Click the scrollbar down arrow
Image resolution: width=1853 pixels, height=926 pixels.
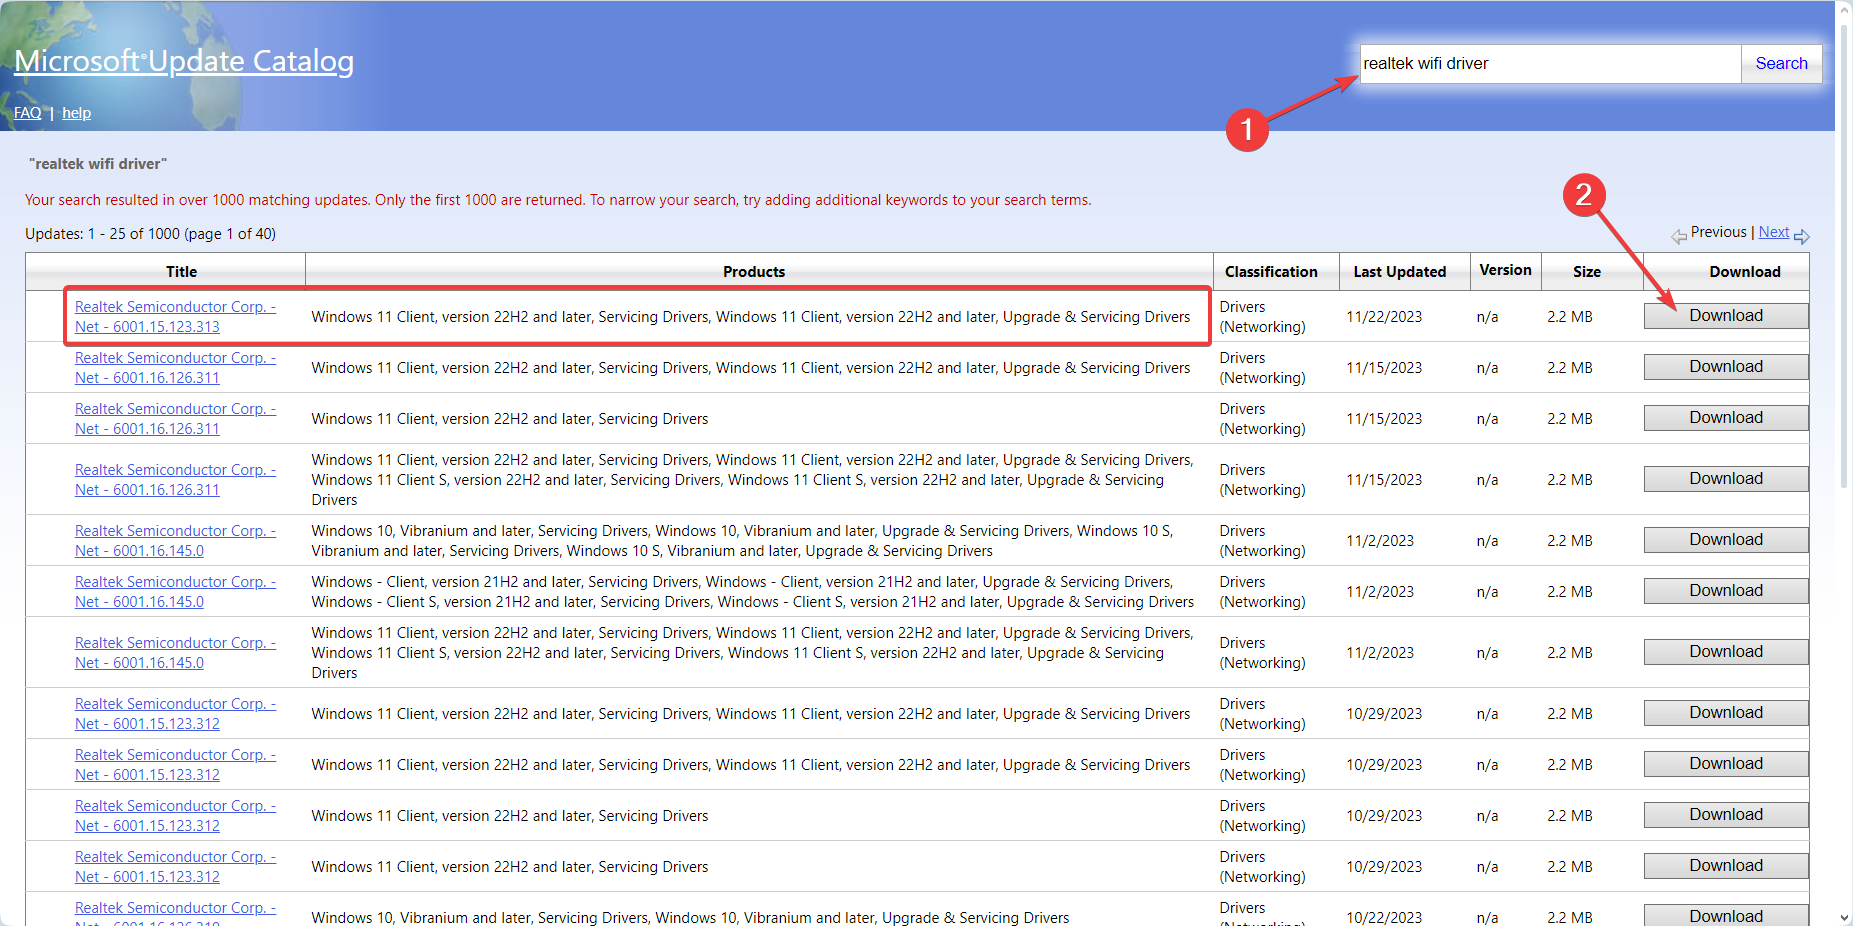(x=1844, y=917)
